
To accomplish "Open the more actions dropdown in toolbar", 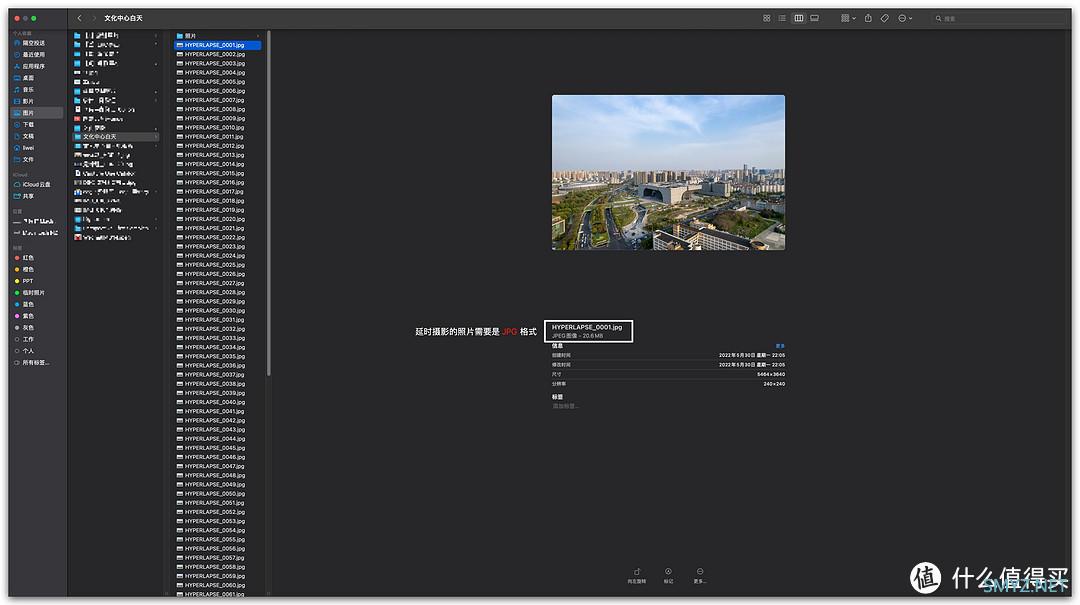I will tap(904, 18).
